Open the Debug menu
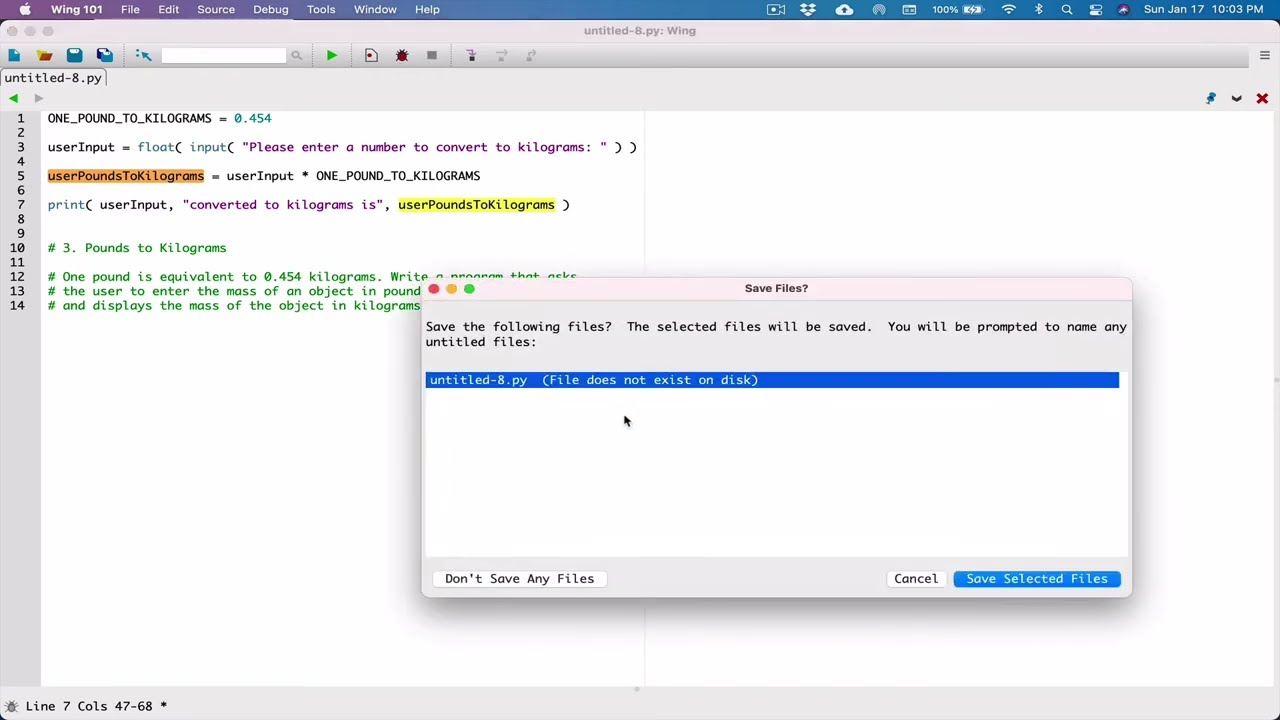The width and height of the screenshot is (1280, 720). [x=270, y=9]
